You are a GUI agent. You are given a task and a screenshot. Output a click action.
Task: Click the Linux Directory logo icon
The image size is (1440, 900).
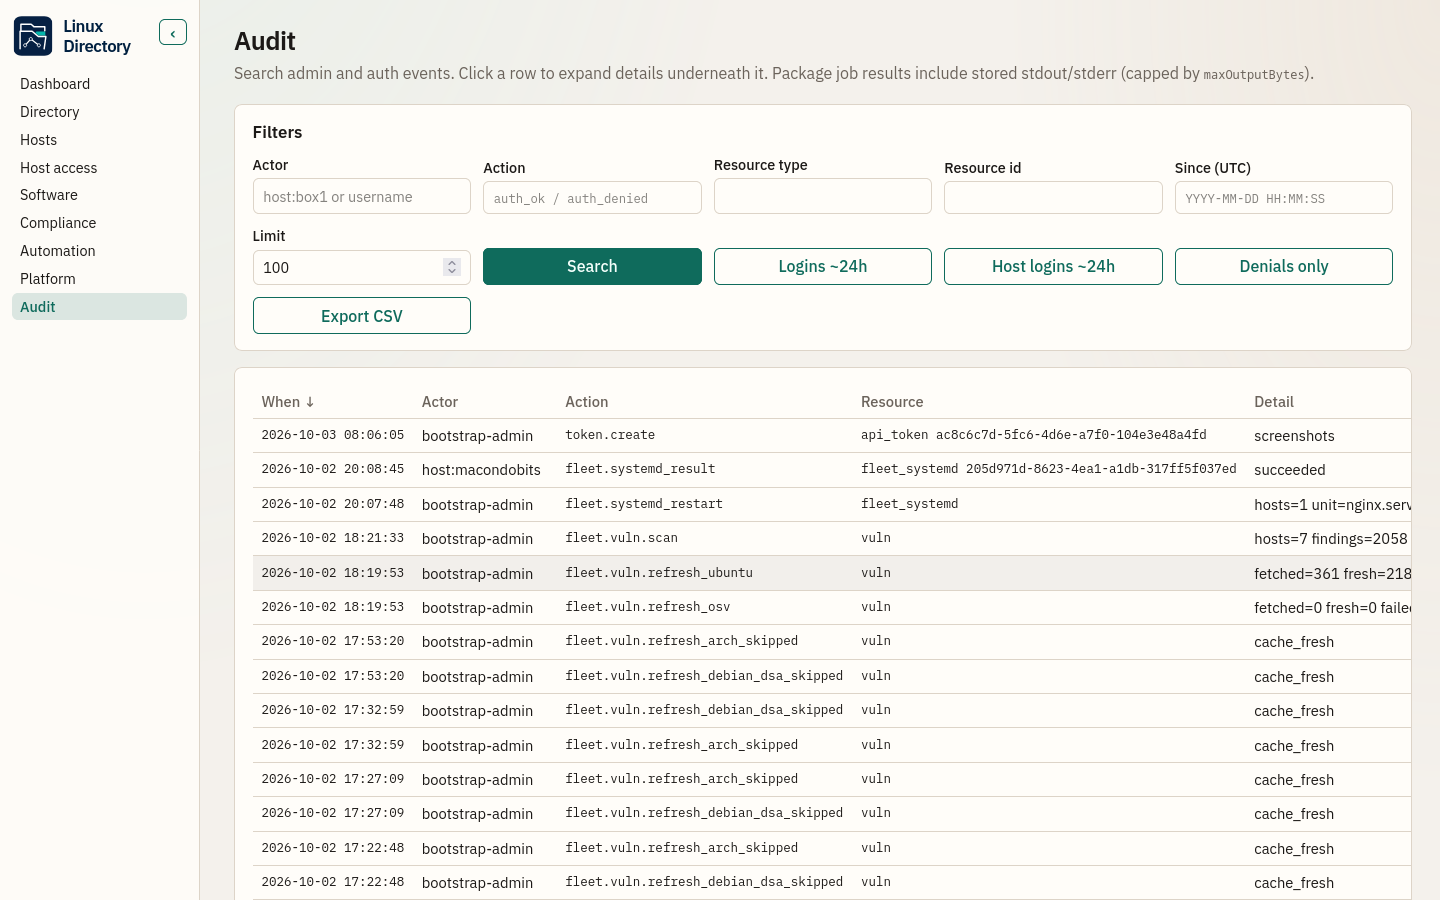(33, 36)
